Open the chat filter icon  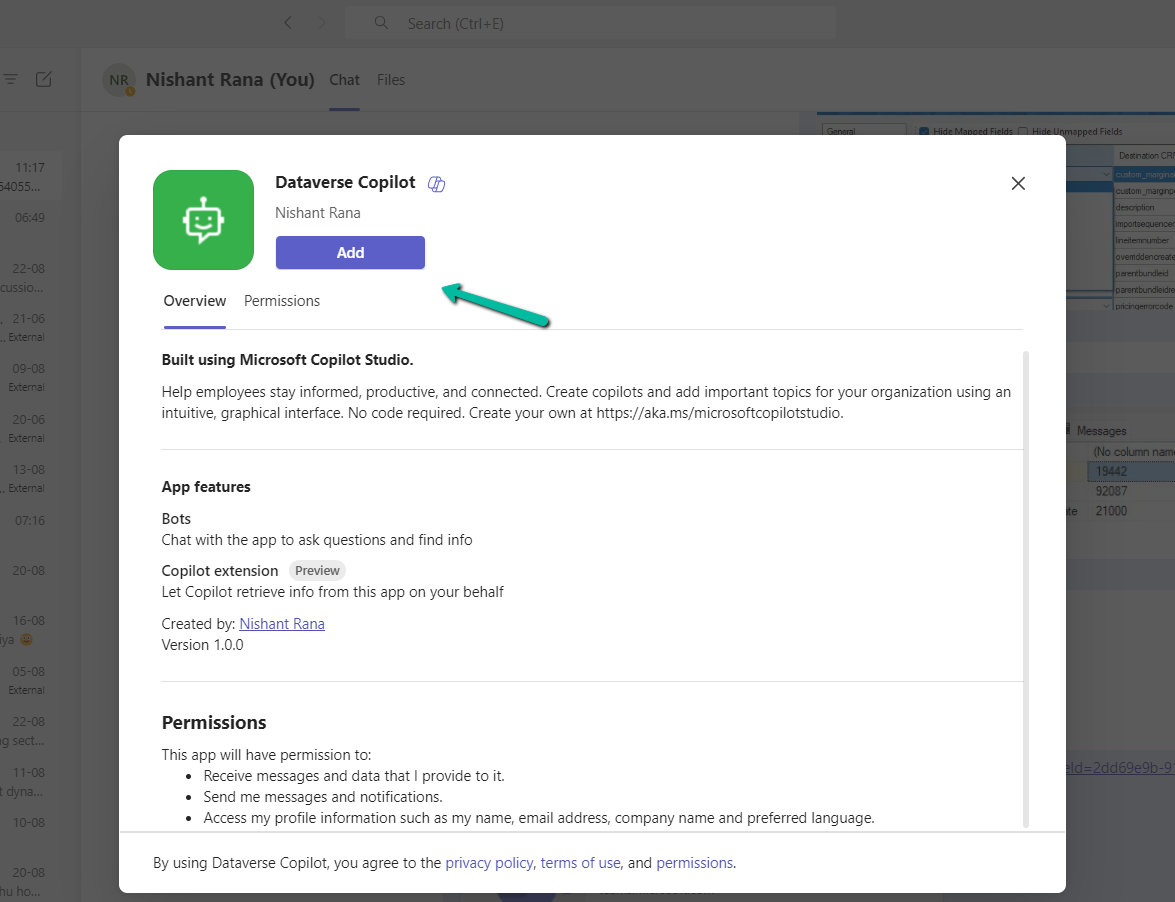pyautogui.click(x=11, y=78)
